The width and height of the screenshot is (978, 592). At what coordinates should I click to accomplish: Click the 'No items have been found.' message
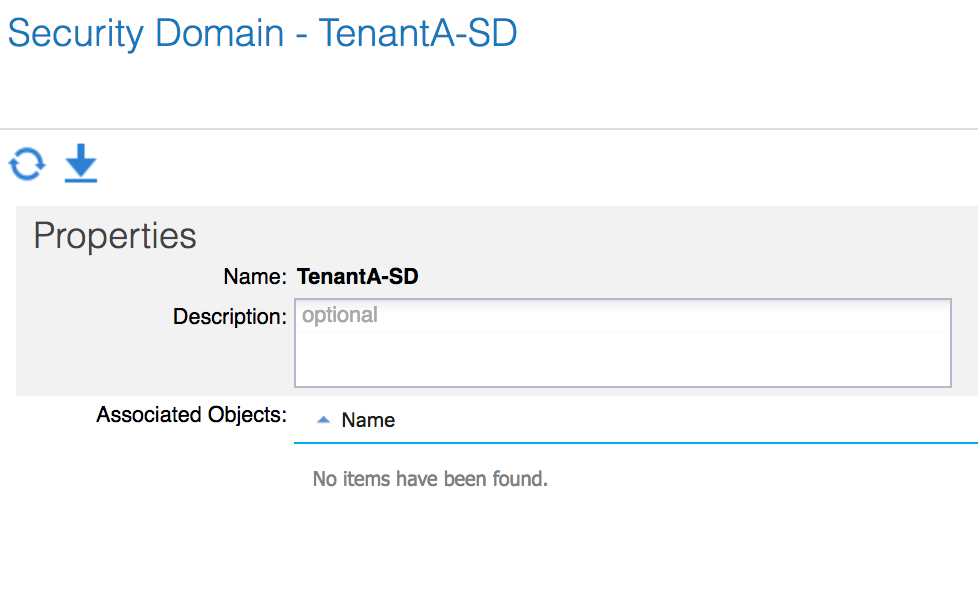(430, 479)
